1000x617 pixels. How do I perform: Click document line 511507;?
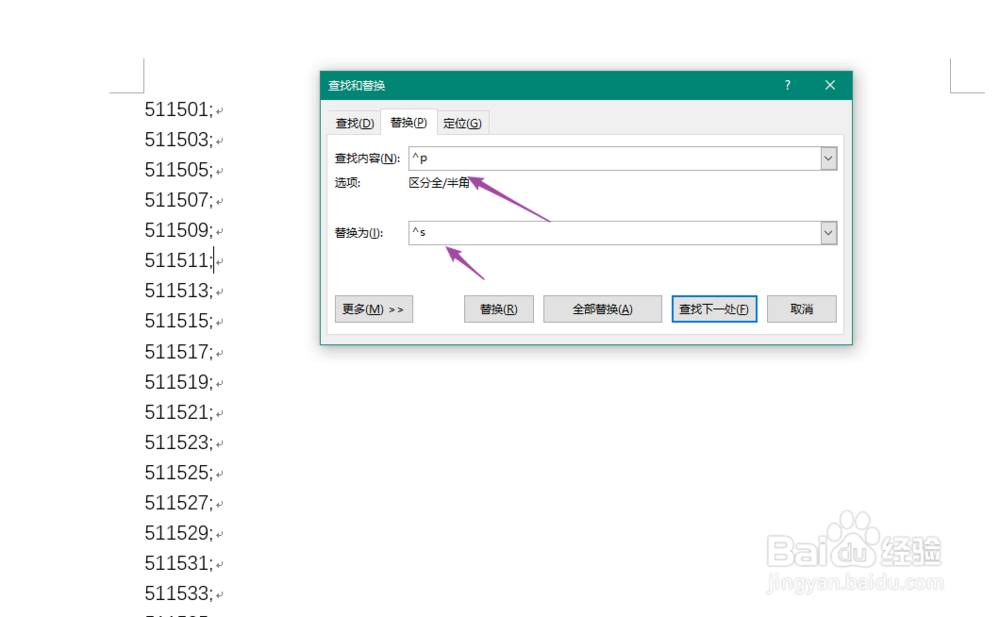click(179, 200)
